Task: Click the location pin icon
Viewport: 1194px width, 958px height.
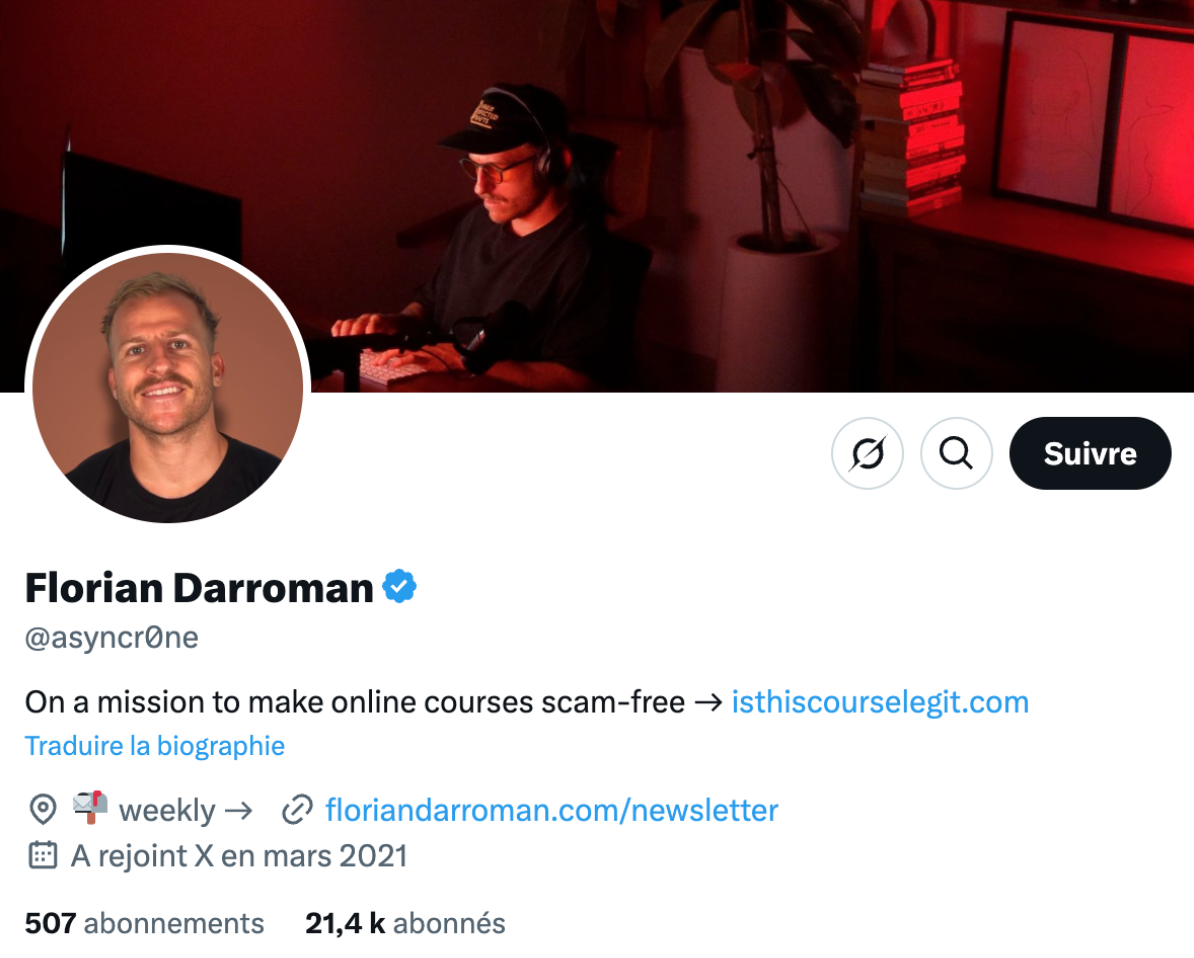Action: pyautogui.click(x=43, y=810)
